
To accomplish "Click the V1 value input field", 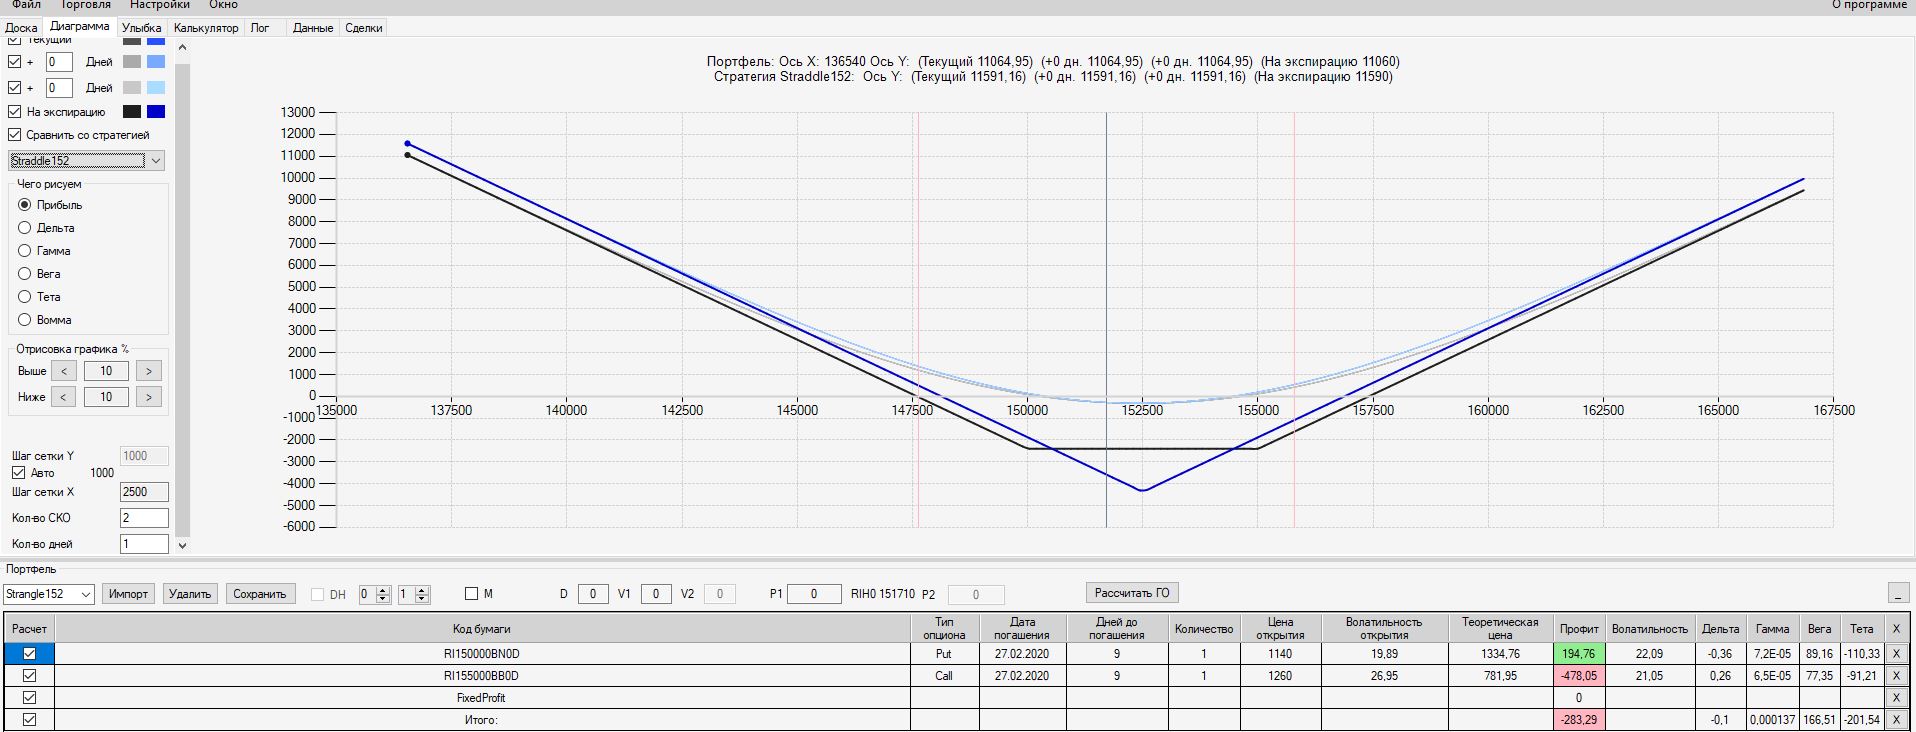I will pyautogui.click(x=656, y=594).
